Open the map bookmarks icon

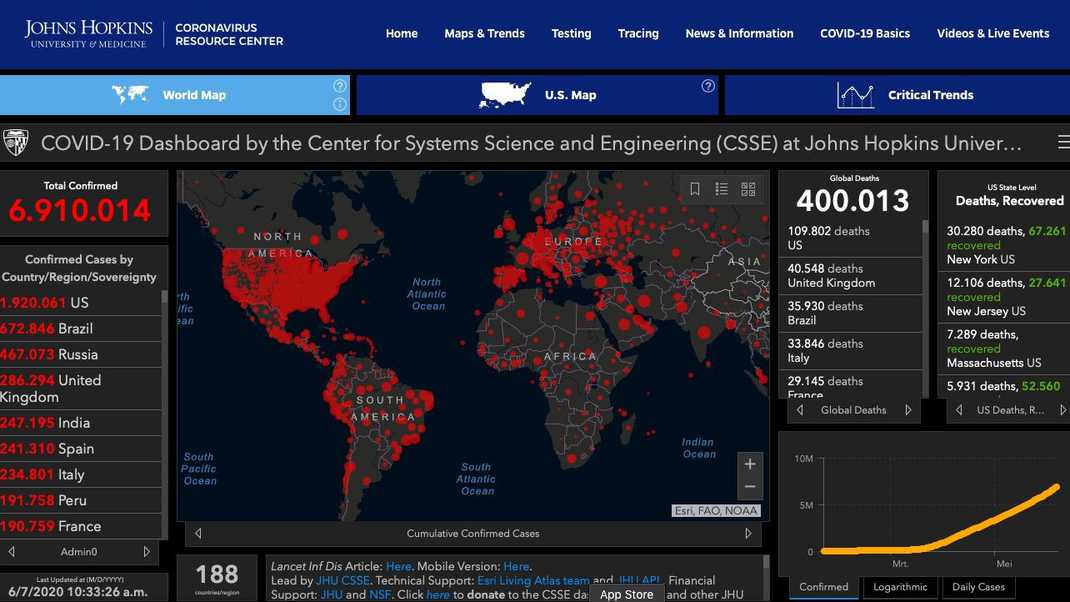tap(695, 189)
